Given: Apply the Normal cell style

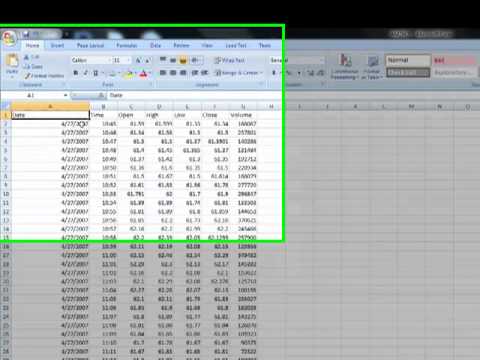Looking at the screenshot, I should (x=408, y=60).
